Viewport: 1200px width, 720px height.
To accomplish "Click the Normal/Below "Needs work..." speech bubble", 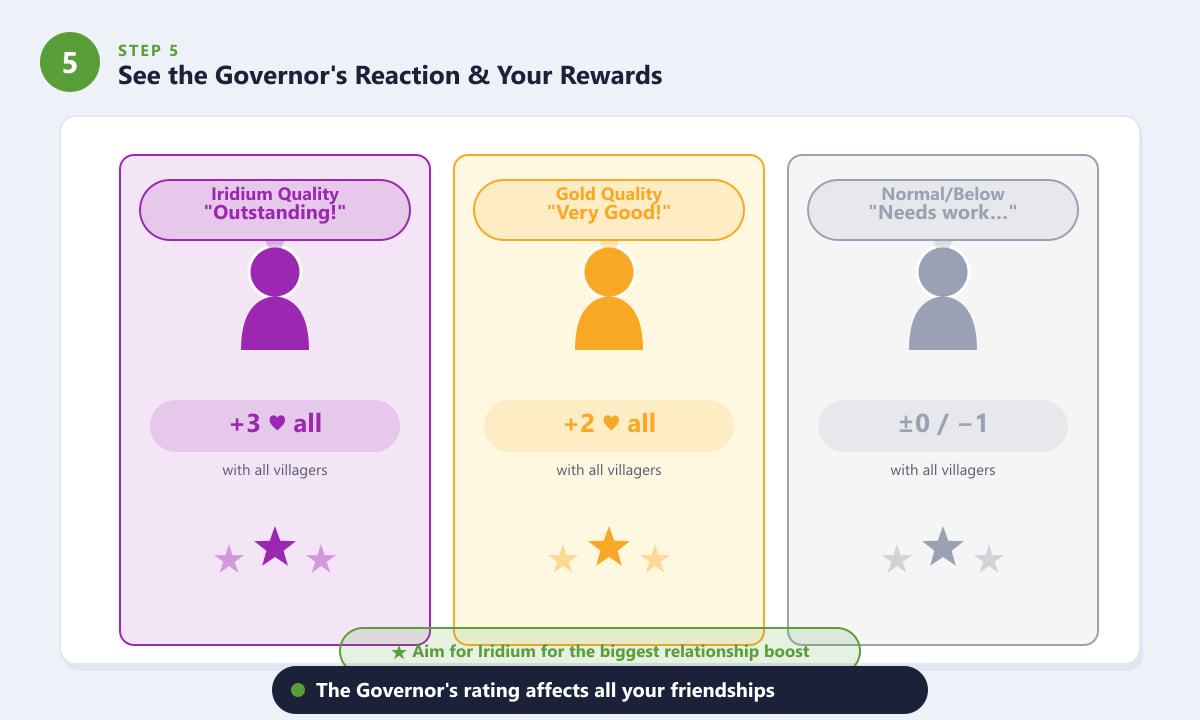I will pyautogui.click(x=943, y=210).
